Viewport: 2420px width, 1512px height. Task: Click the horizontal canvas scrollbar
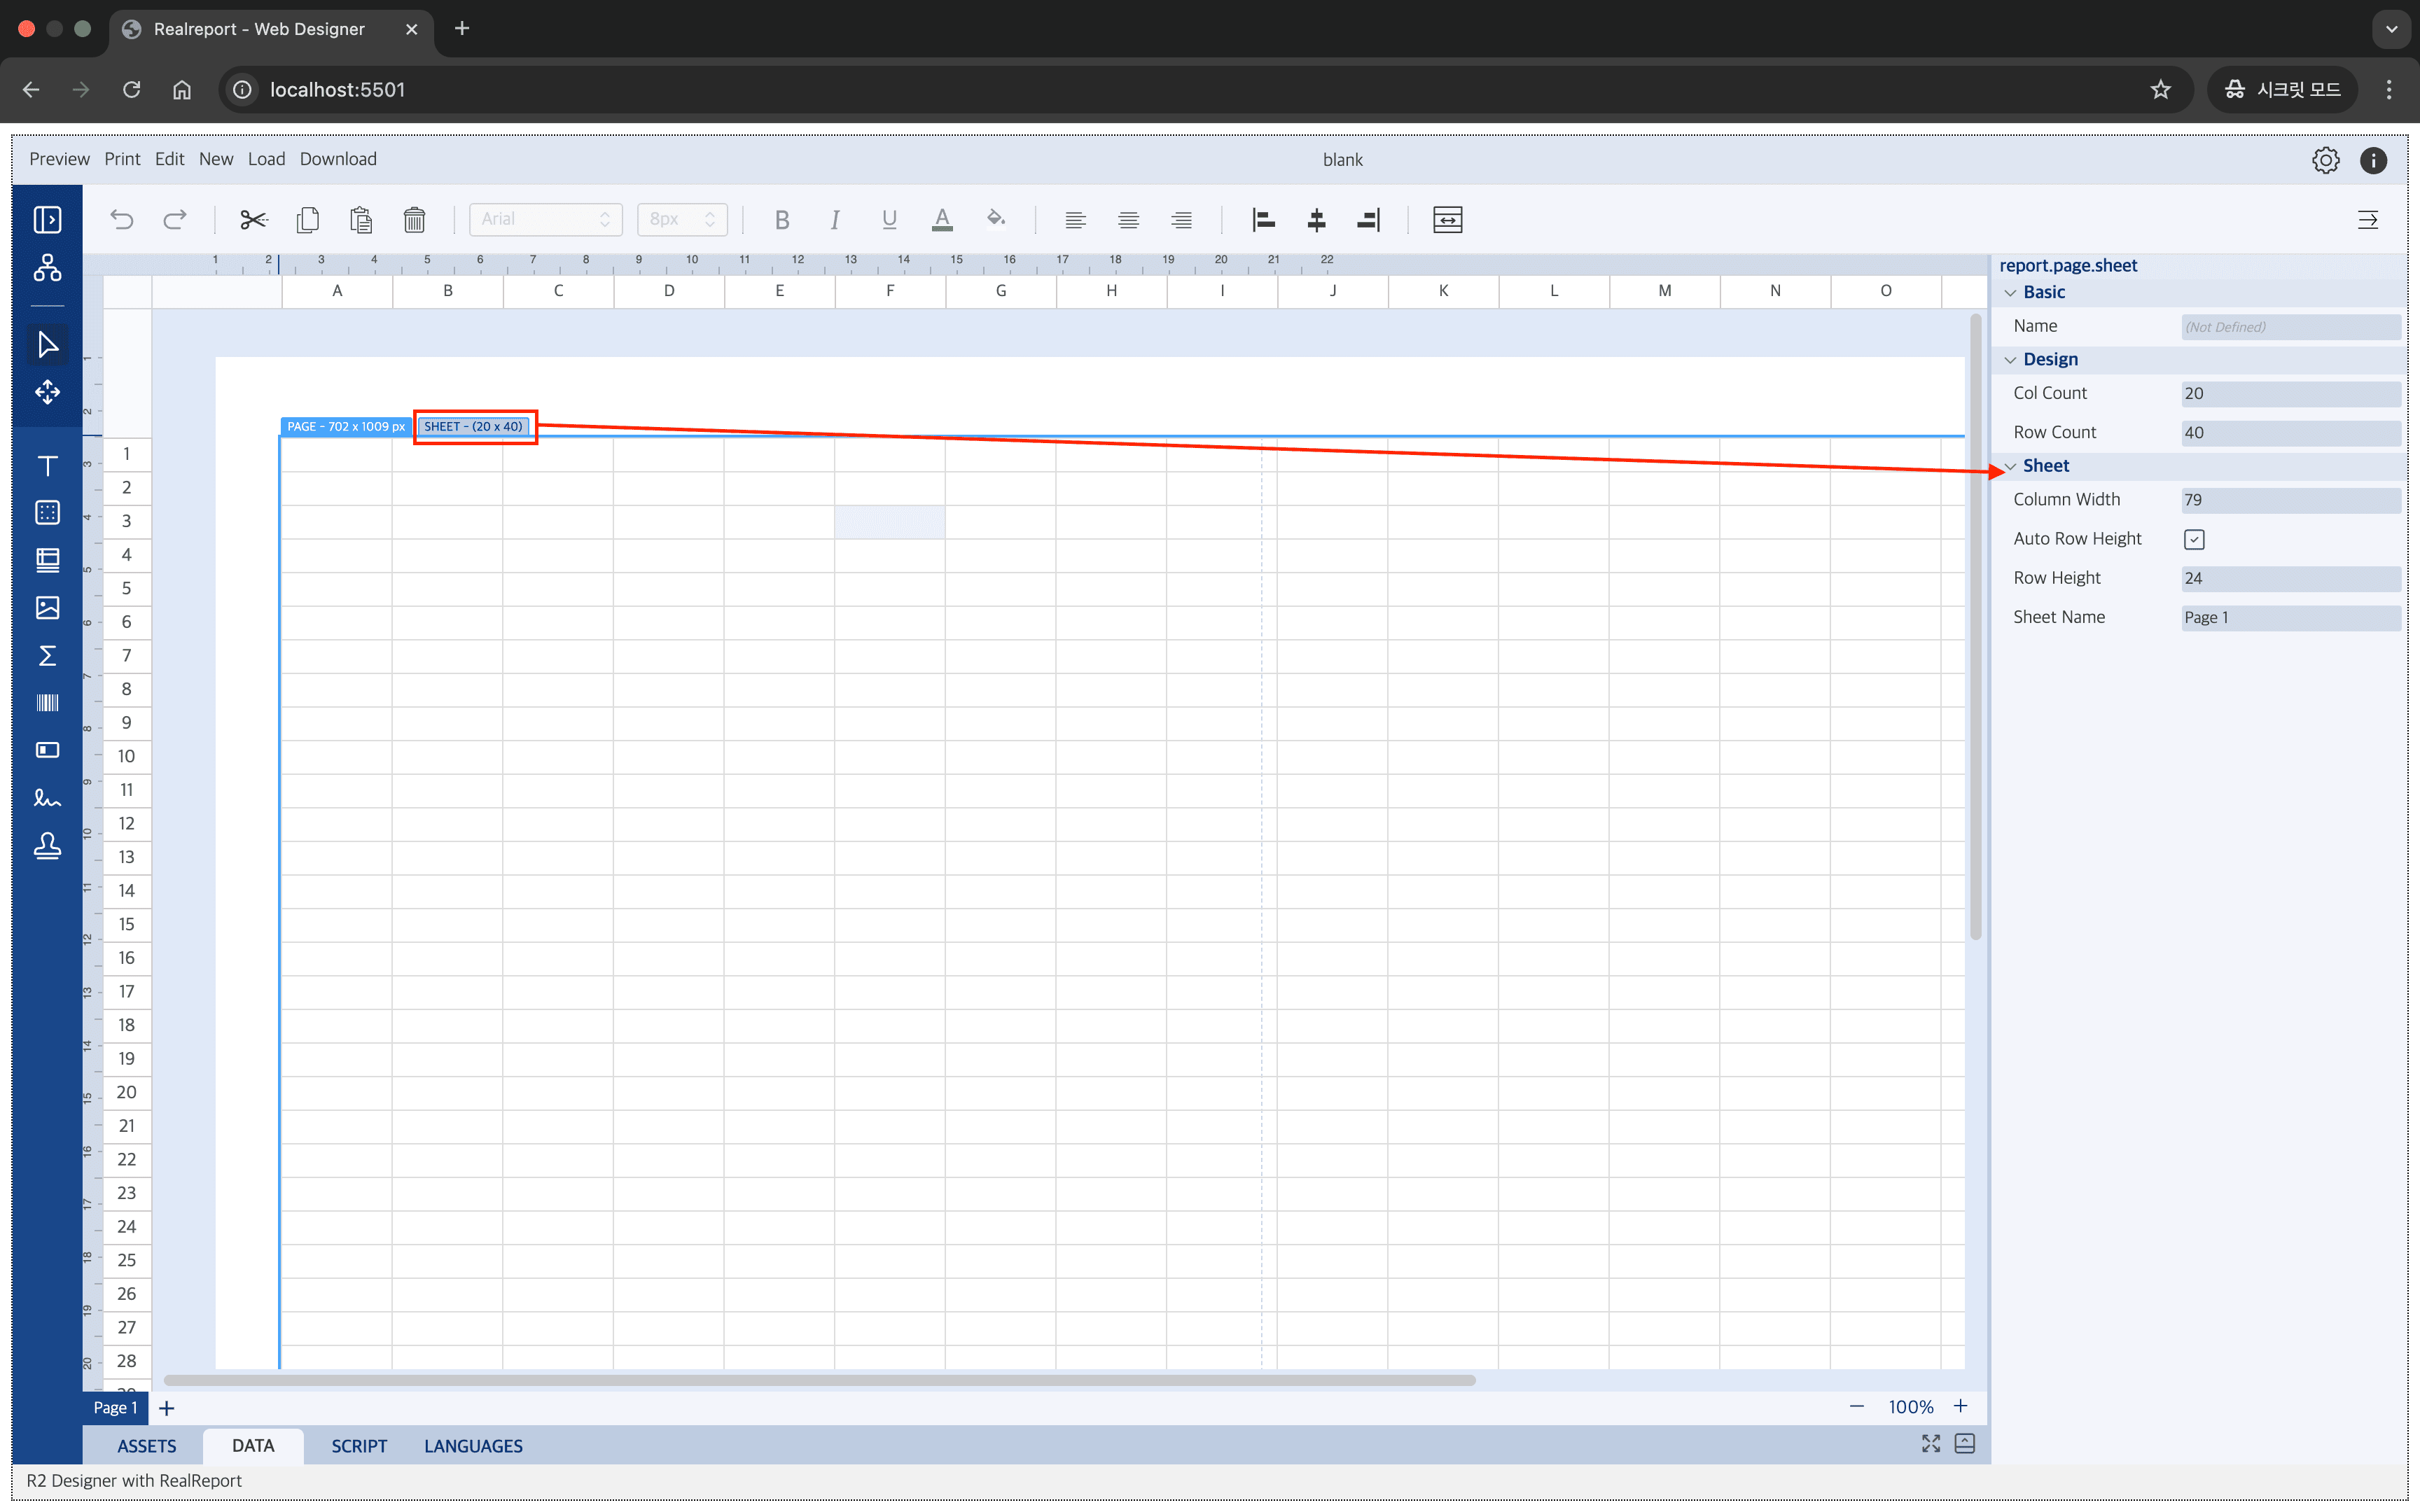click(x=819, y=1380)
